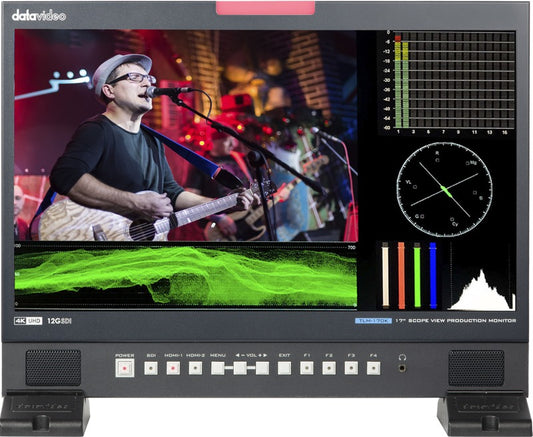Select the circular vectorscope display
This screenshot has height=437, width=533.
445,190
